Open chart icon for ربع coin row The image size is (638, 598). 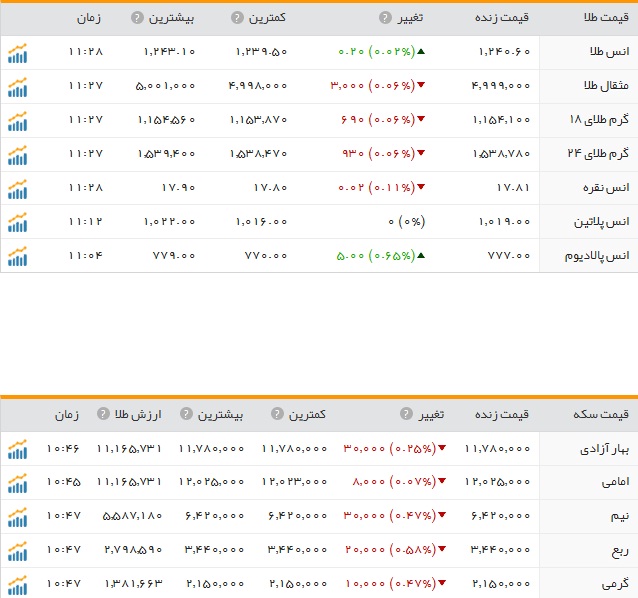pos(17,551)
